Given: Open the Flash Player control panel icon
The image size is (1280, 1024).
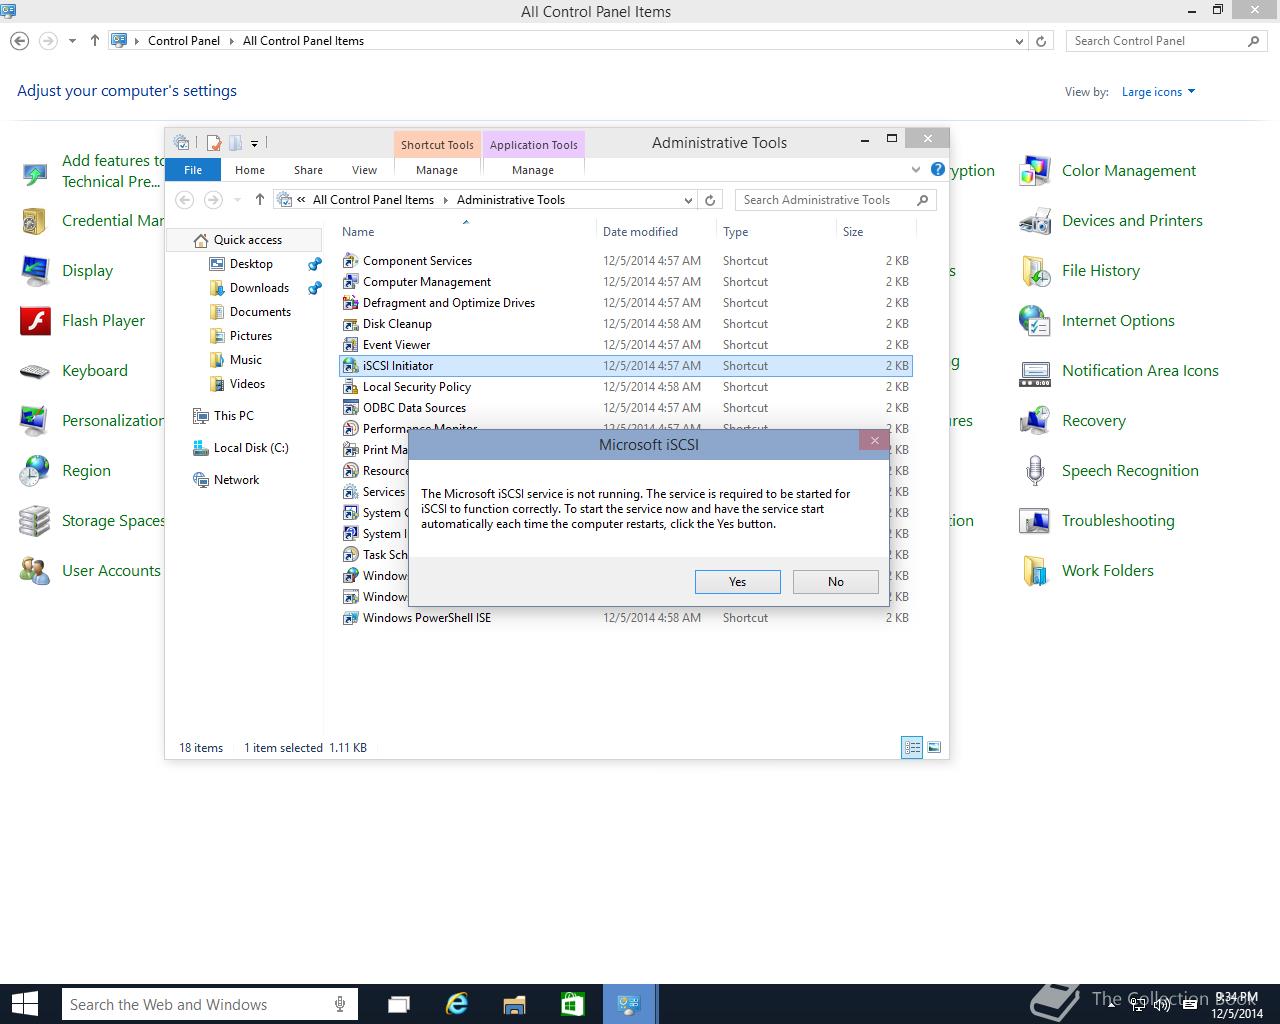Looking at the screenshot, I should click(x=35, y=321).
